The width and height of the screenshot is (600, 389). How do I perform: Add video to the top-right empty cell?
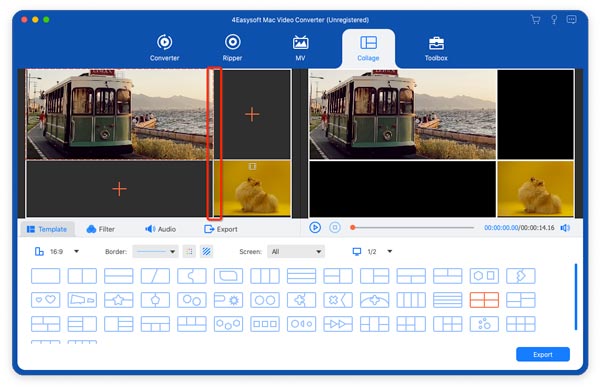click(x=252, y=114)
